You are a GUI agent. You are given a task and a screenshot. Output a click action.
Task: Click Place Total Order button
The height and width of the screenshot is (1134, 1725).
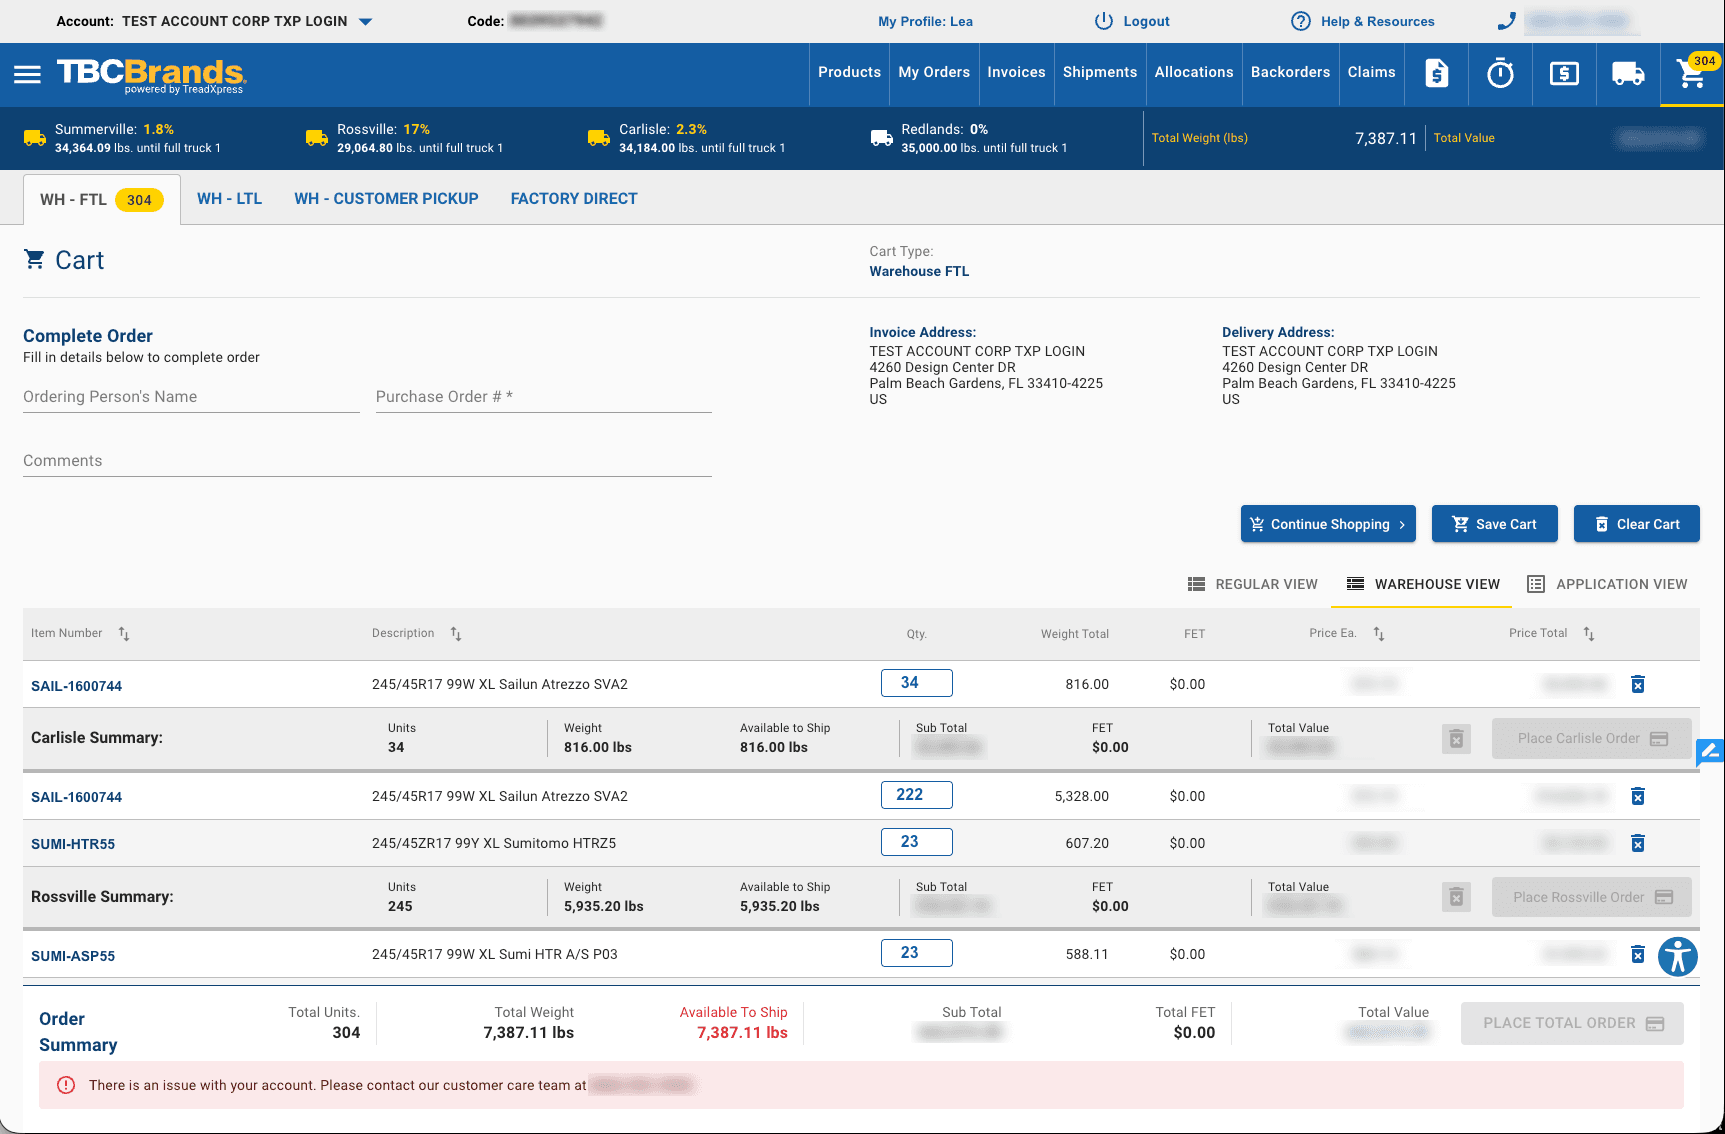(1572, 1024)
